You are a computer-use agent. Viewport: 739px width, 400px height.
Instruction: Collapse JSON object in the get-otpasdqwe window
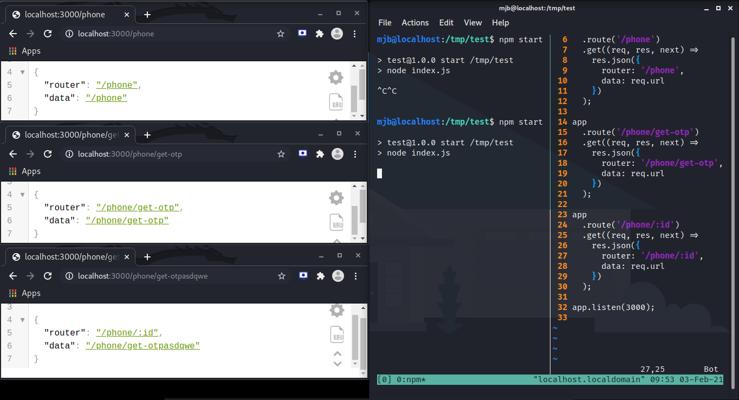pyautogui.click(x=23, y=320)
